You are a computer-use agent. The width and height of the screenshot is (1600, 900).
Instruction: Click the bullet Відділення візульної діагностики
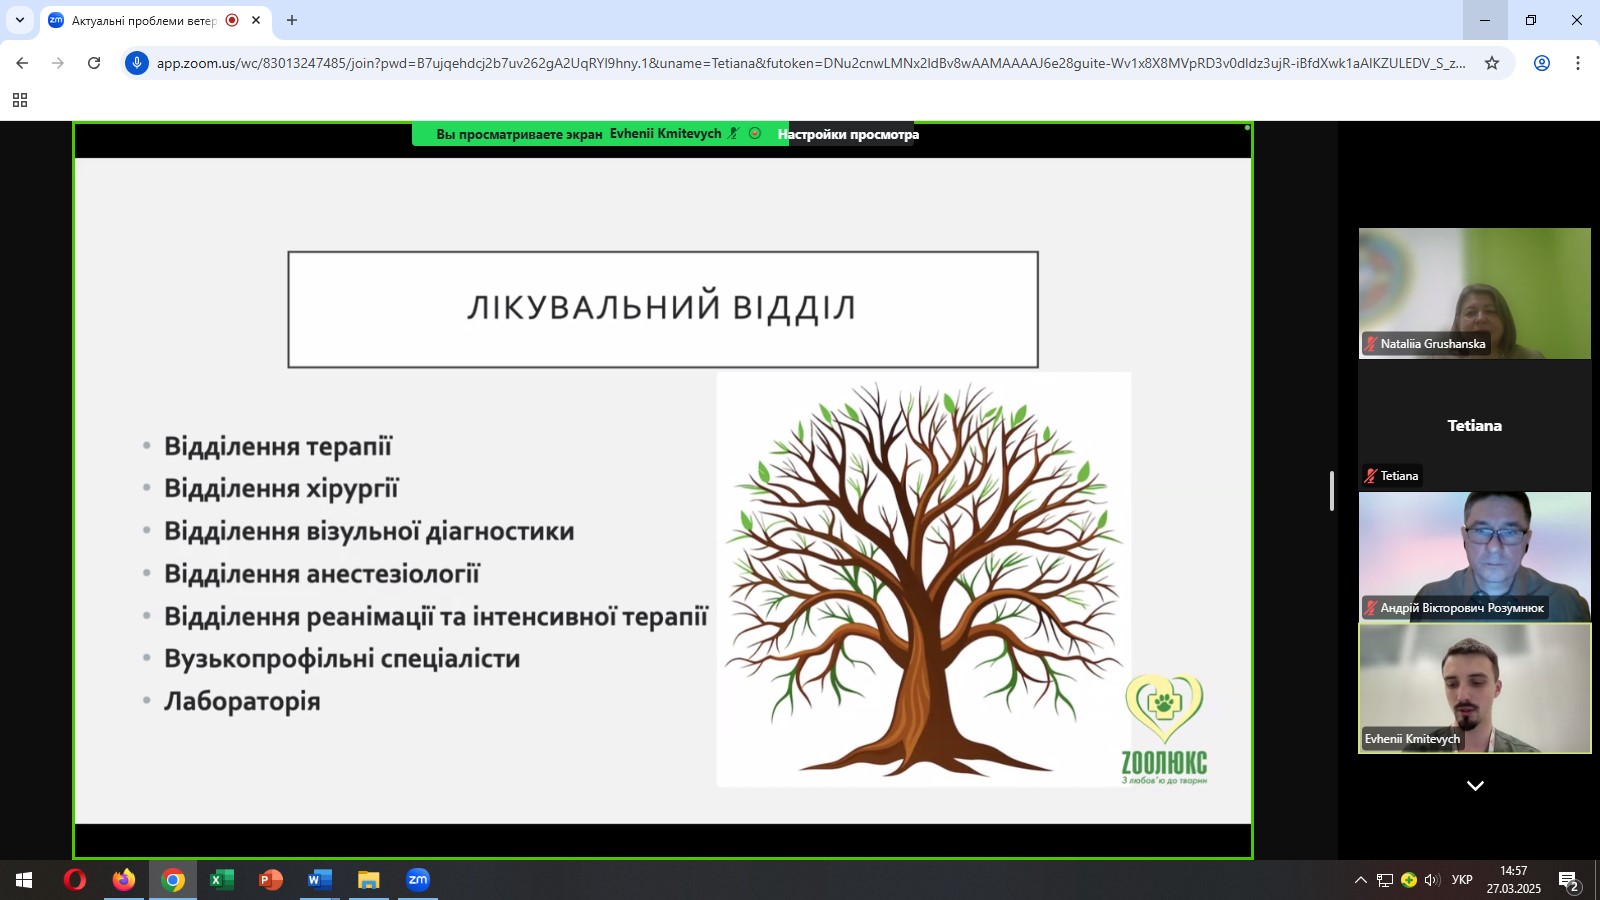click(369, 531)
